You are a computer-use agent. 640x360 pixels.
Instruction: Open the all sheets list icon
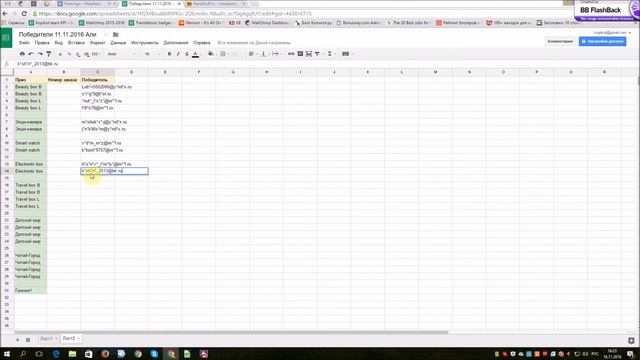28,339
